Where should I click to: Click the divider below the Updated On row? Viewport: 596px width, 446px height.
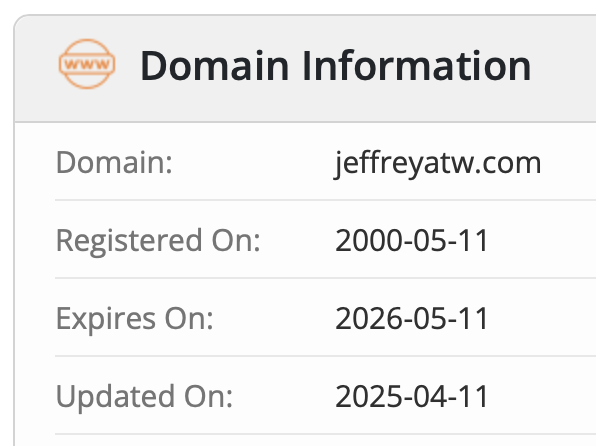click(x=325, y=434)
